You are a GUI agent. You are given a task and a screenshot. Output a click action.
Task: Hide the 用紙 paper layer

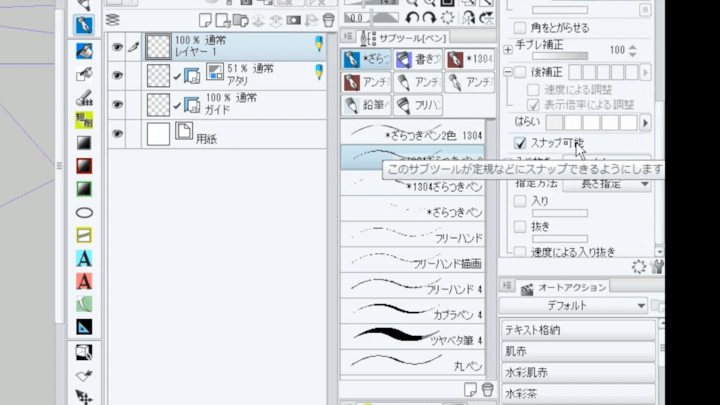tap(118, 134)
